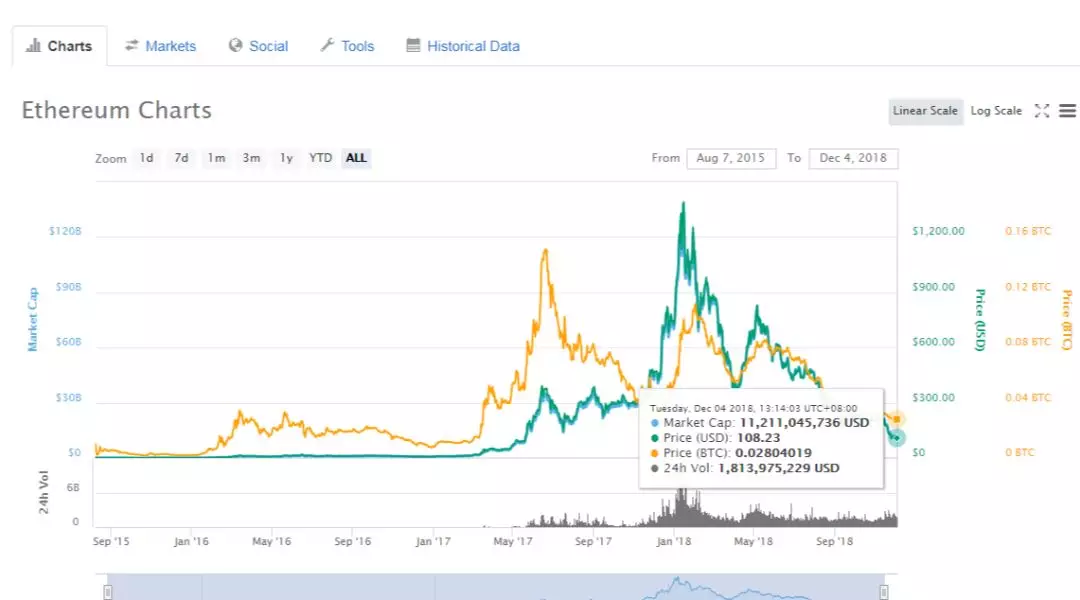Screen dimensions: 1080x600
Task: Click the 6B volume axis label
Action: point(72,488)
